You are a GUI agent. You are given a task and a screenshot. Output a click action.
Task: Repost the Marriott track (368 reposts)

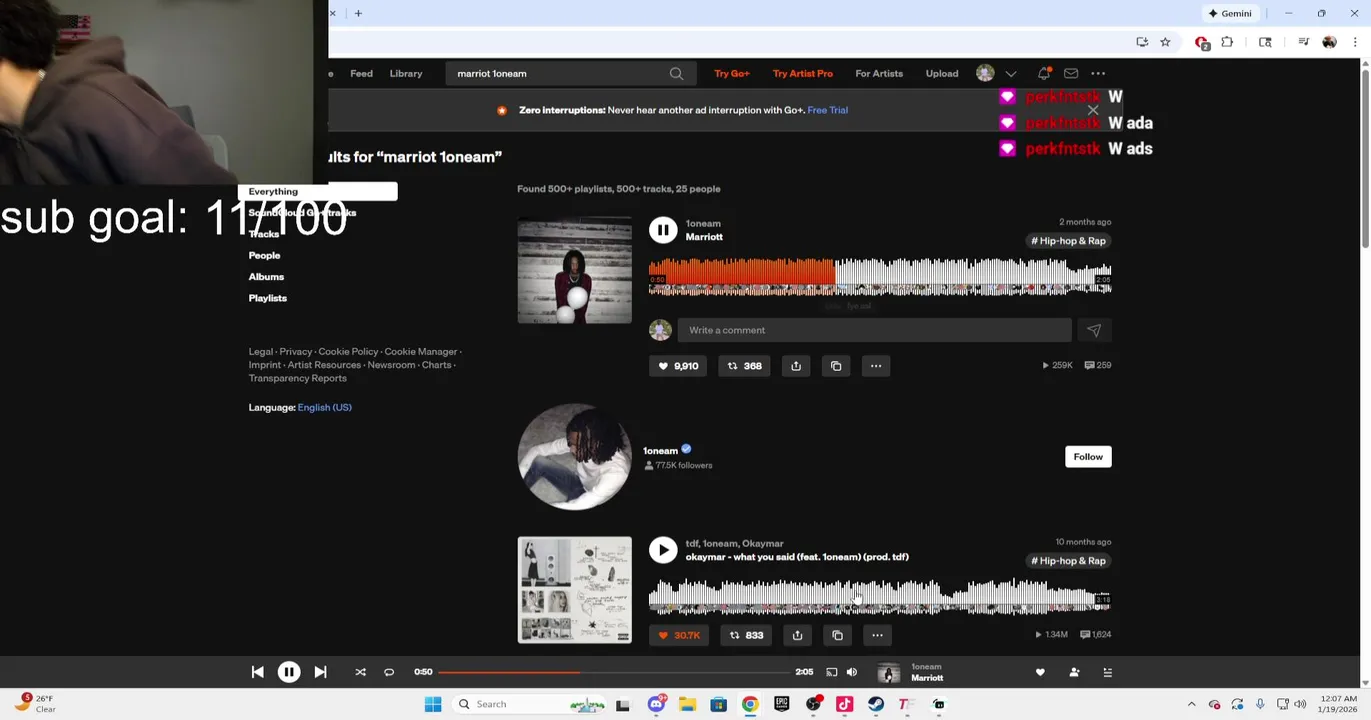tap(744, 366)
